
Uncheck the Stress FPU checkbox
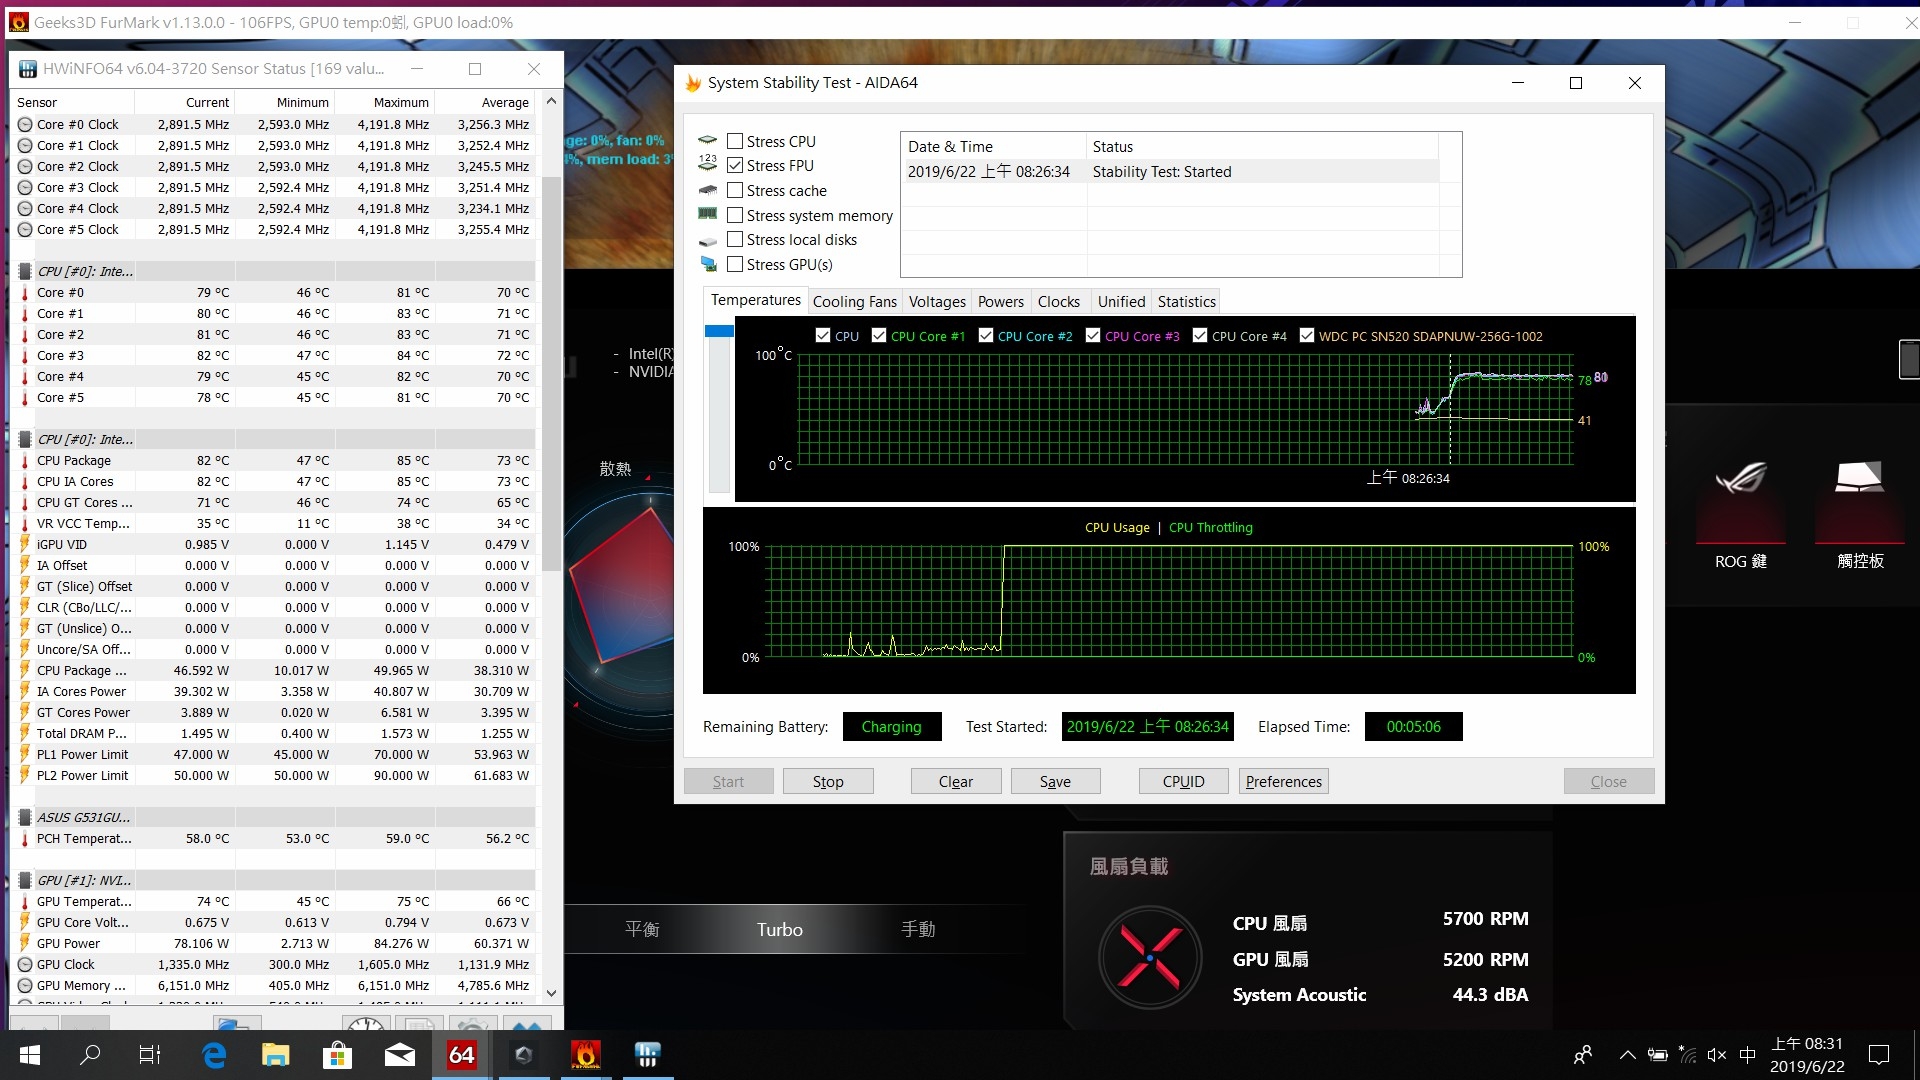point(735,165)
